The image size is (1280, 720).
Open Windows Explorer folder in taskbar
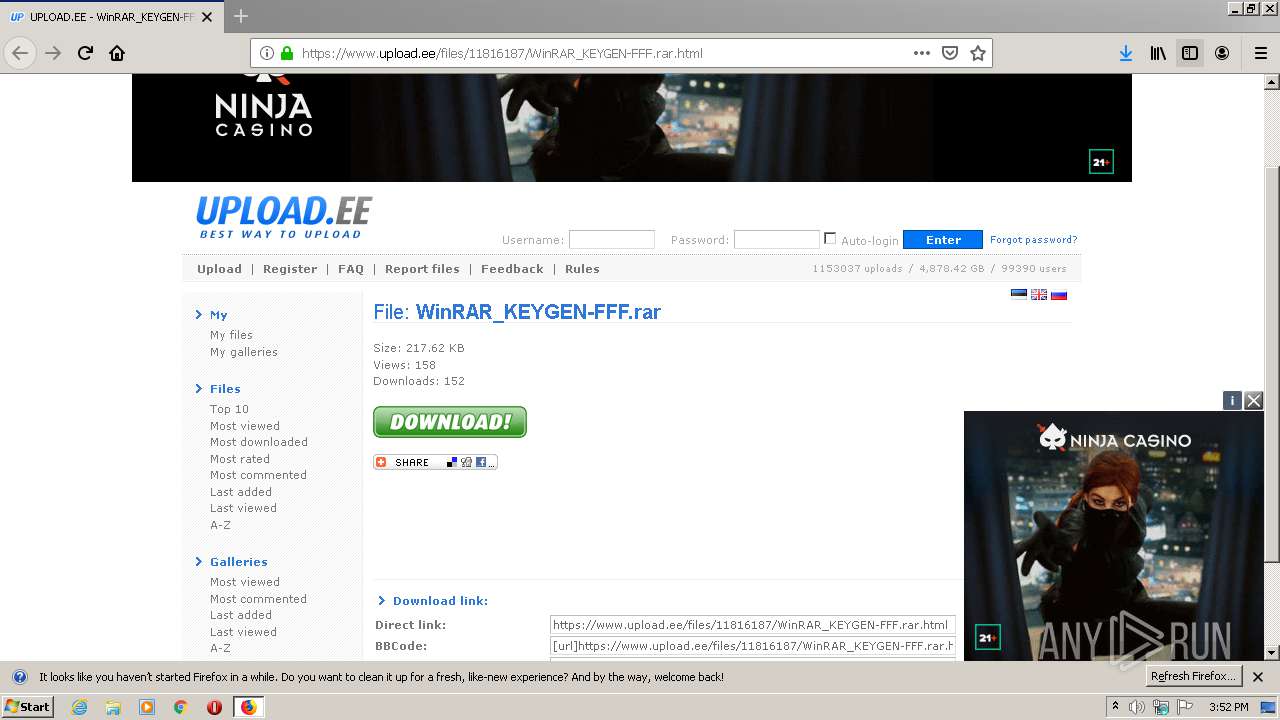pos(113,707)
